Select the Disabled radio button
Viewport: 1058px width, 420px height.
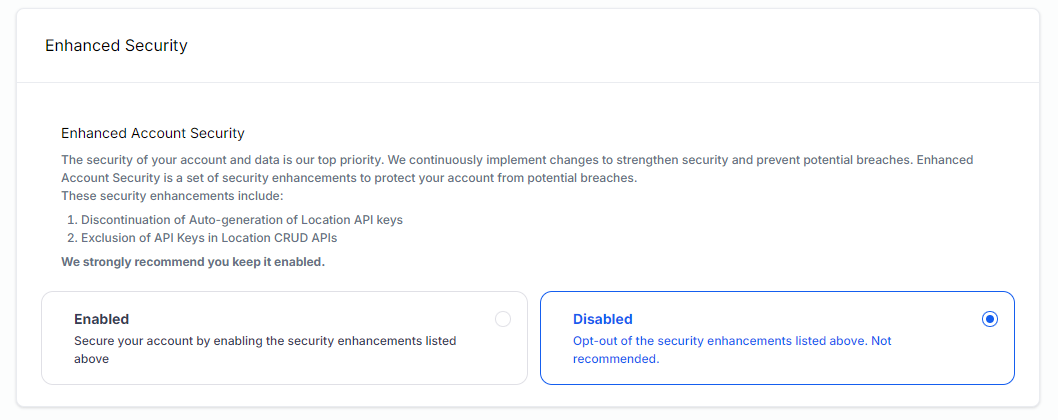990,319
